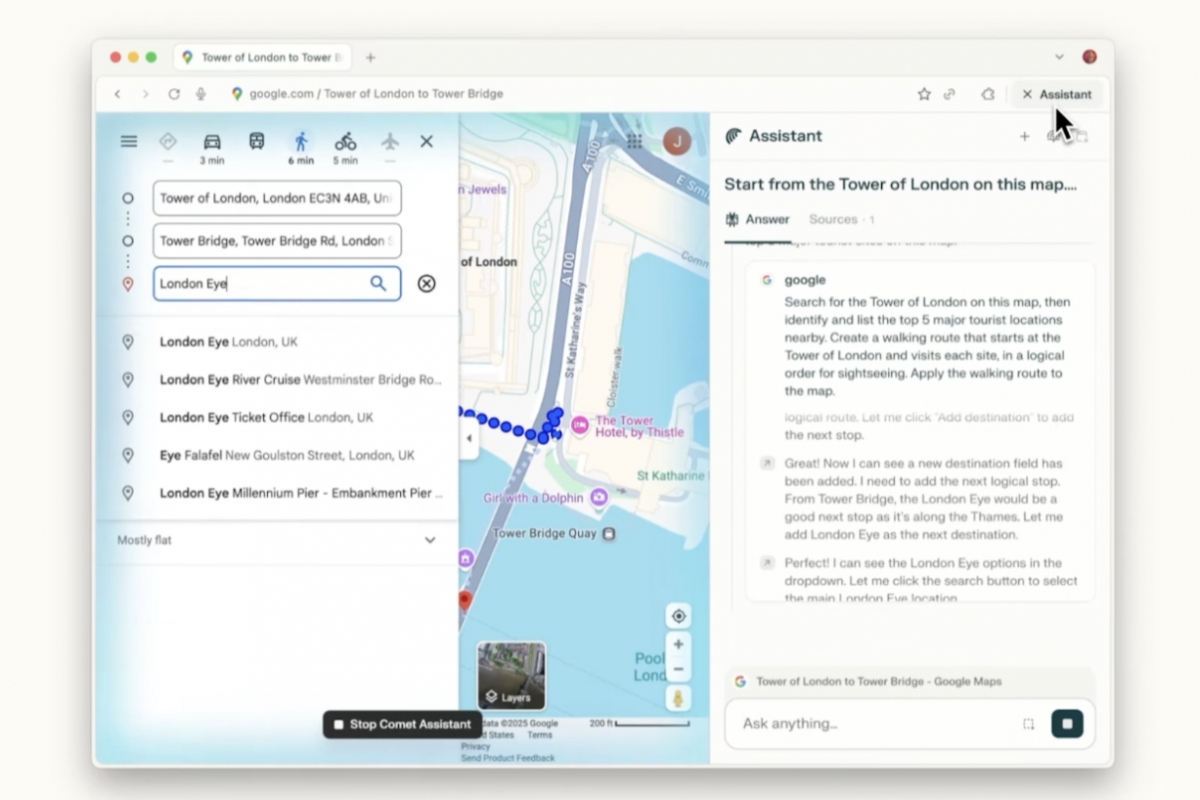
Task: Select the driving travel mode icon
Action: [211, 142]
